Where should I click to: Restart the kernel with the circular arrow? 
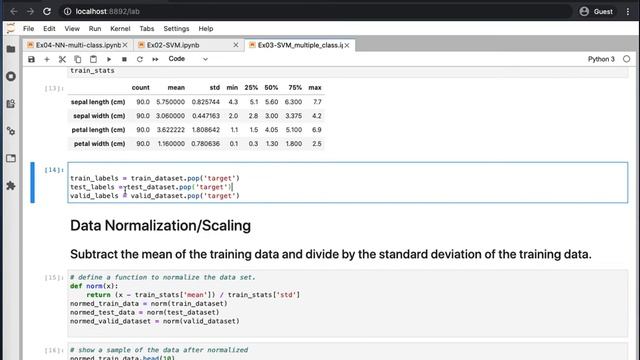pyautogui.click(x=140, y=59)
